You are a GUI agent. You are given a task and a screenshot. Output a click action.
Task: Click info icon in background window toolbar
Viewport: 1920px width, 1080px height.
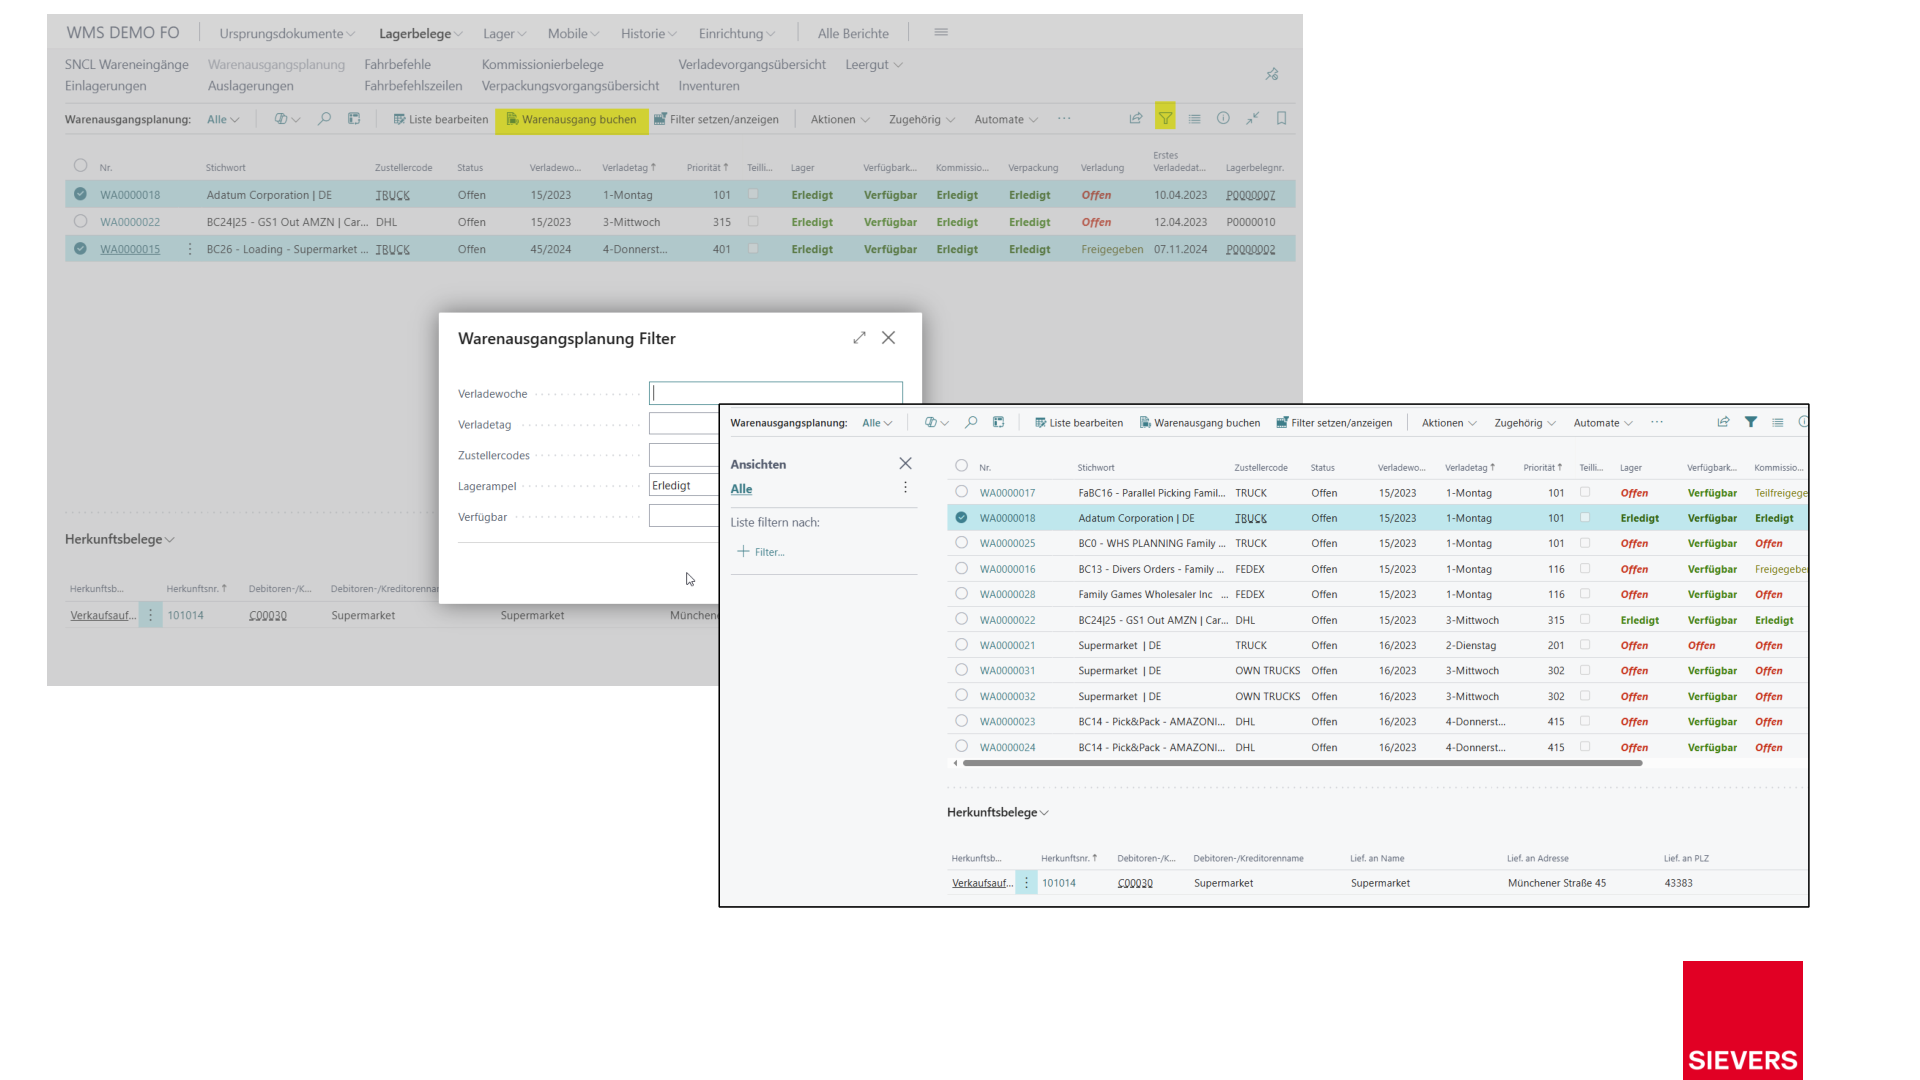(1223, 118)
